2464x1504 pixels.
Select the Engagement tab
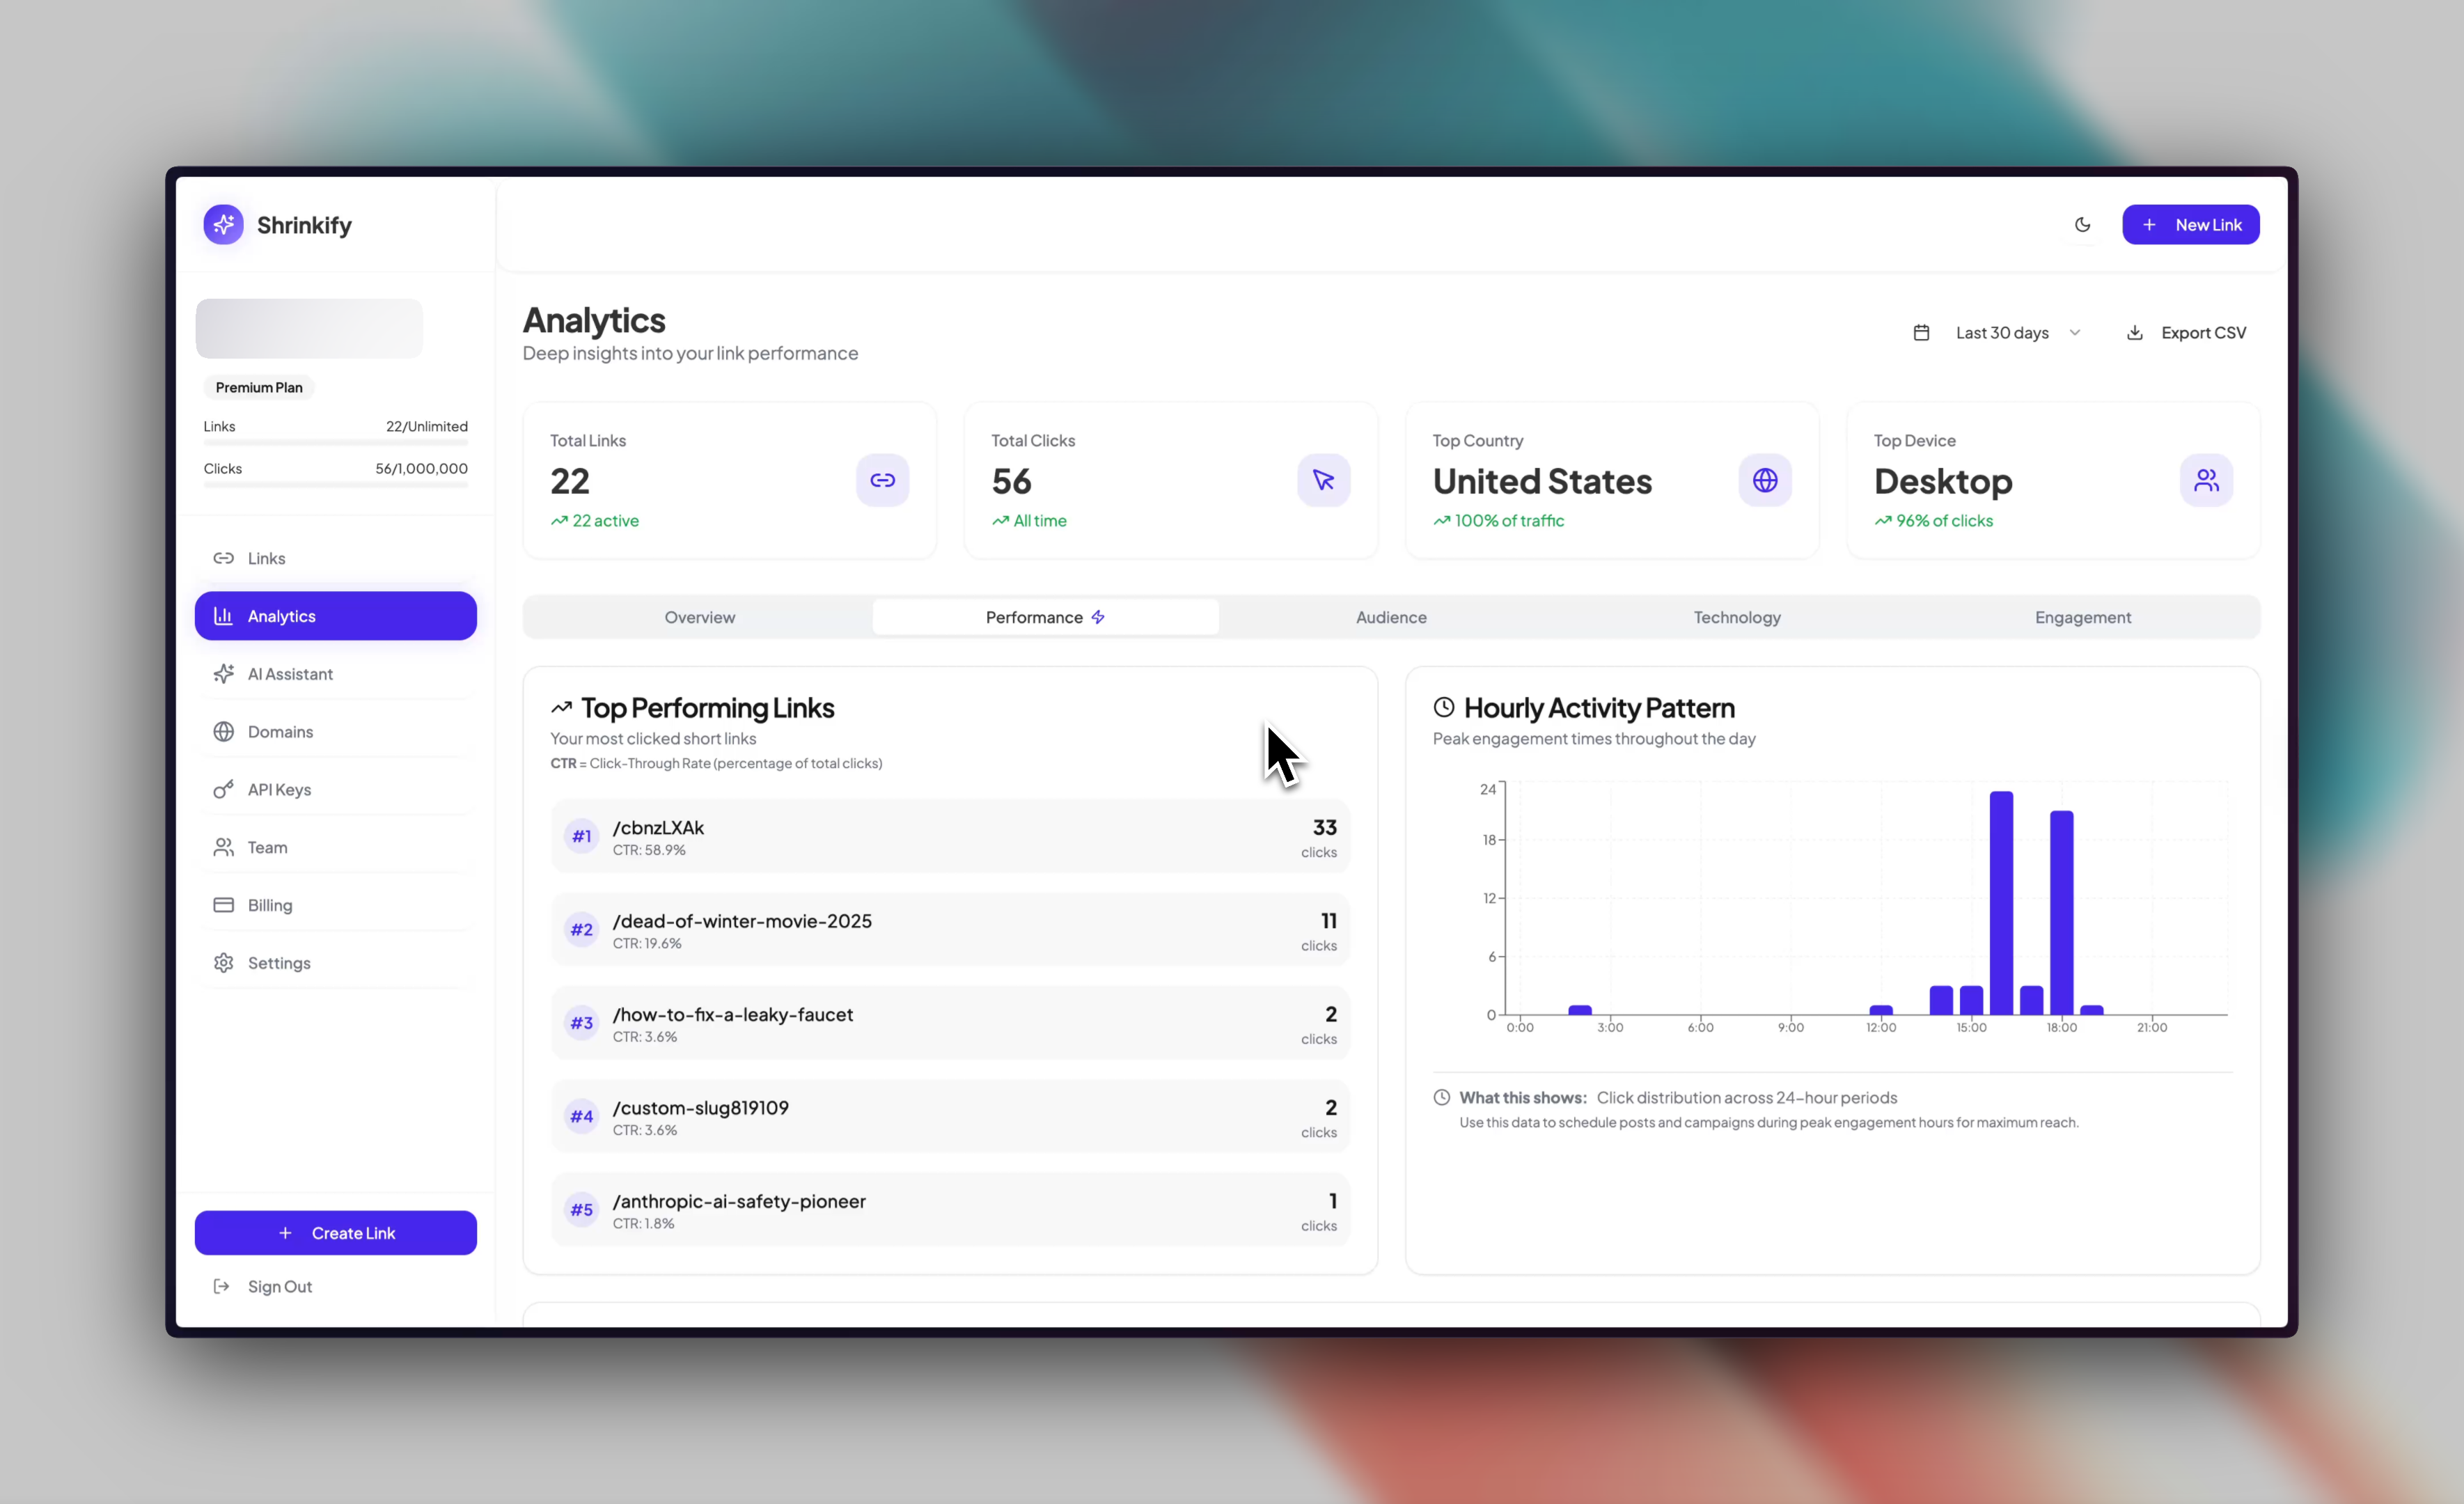2082,617
